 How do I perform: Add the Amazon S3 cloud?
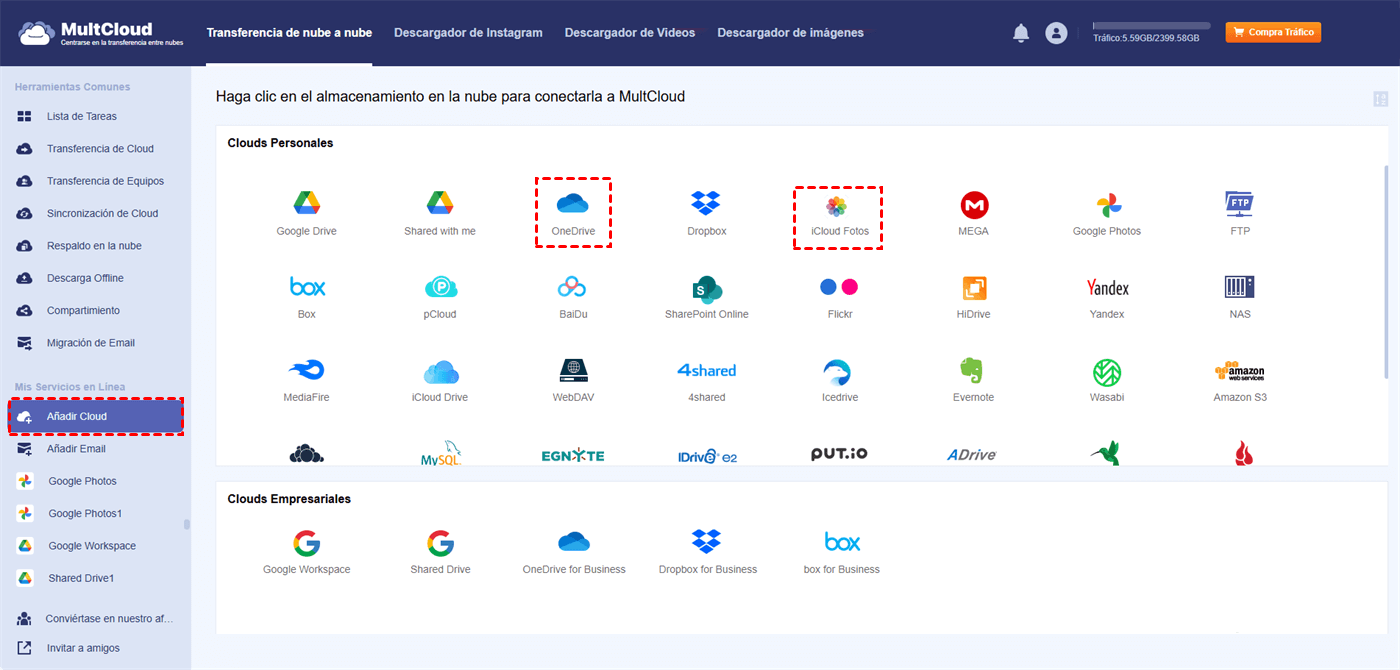(x=1240, y=371)
